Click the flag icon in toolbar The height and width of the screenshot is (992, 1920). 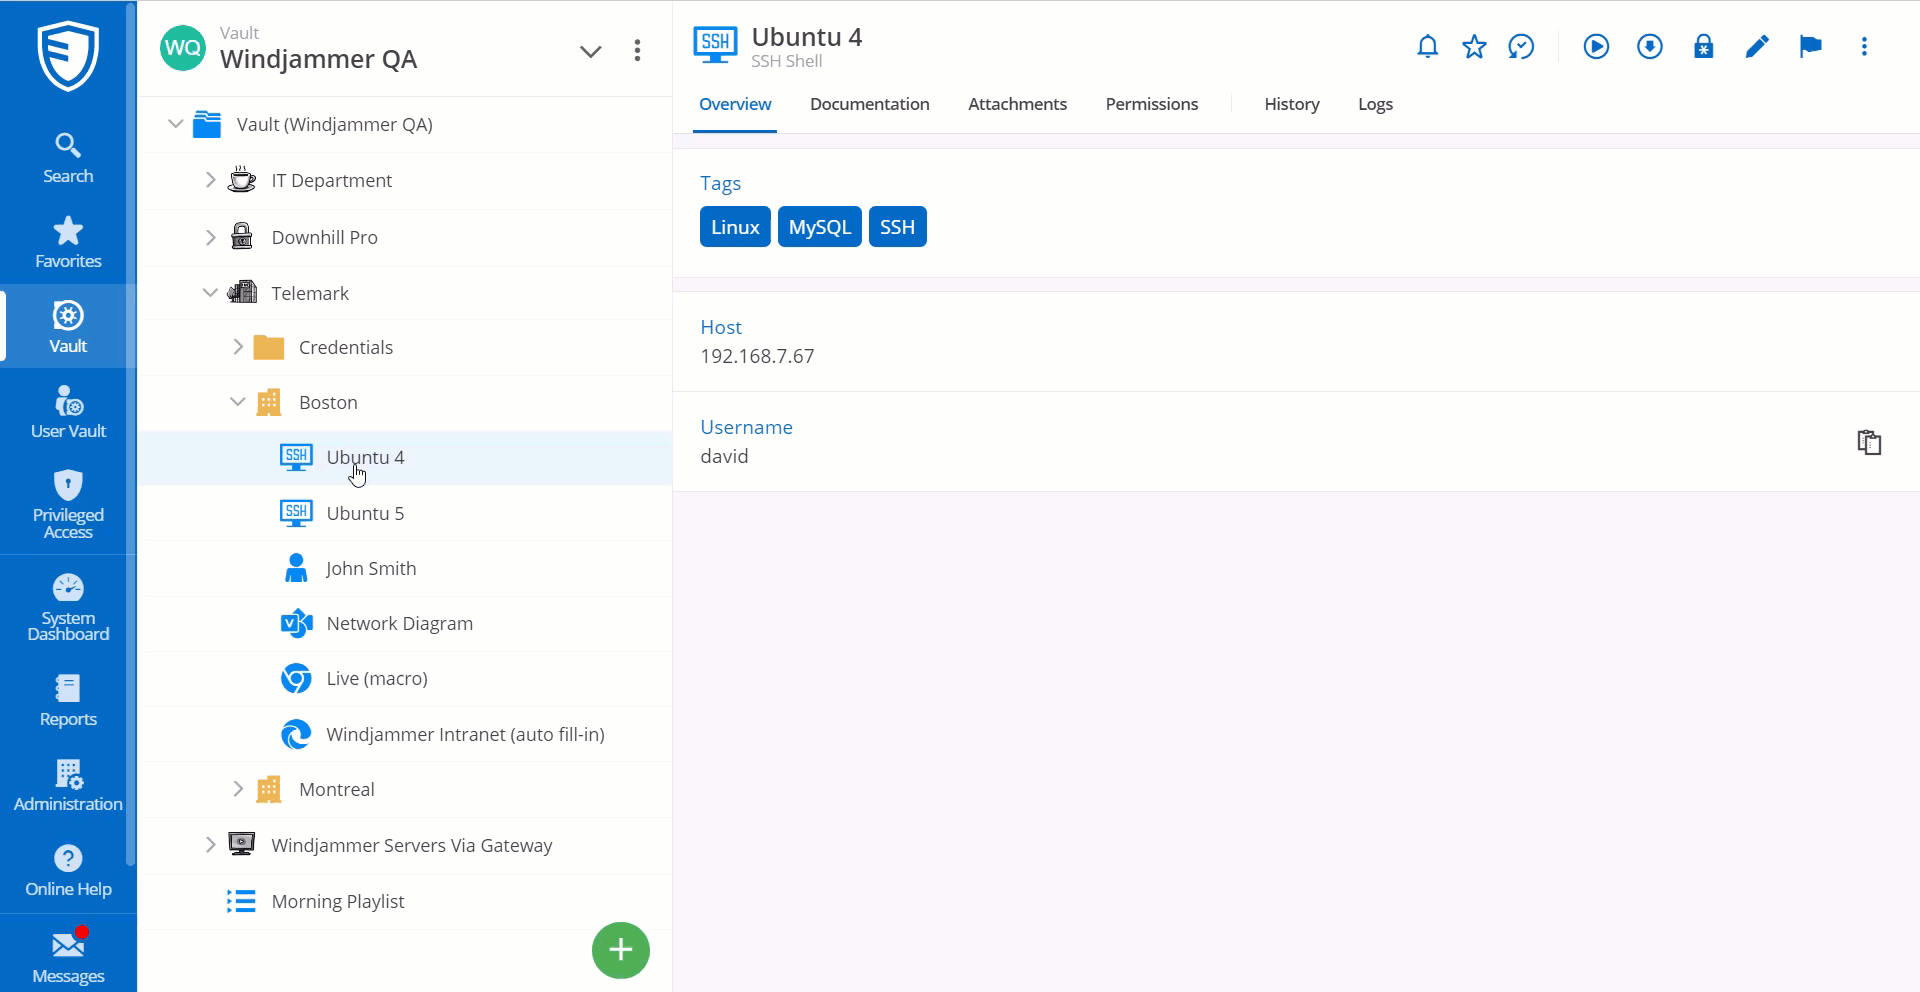pyautogui.click(x=1810, y=47)
